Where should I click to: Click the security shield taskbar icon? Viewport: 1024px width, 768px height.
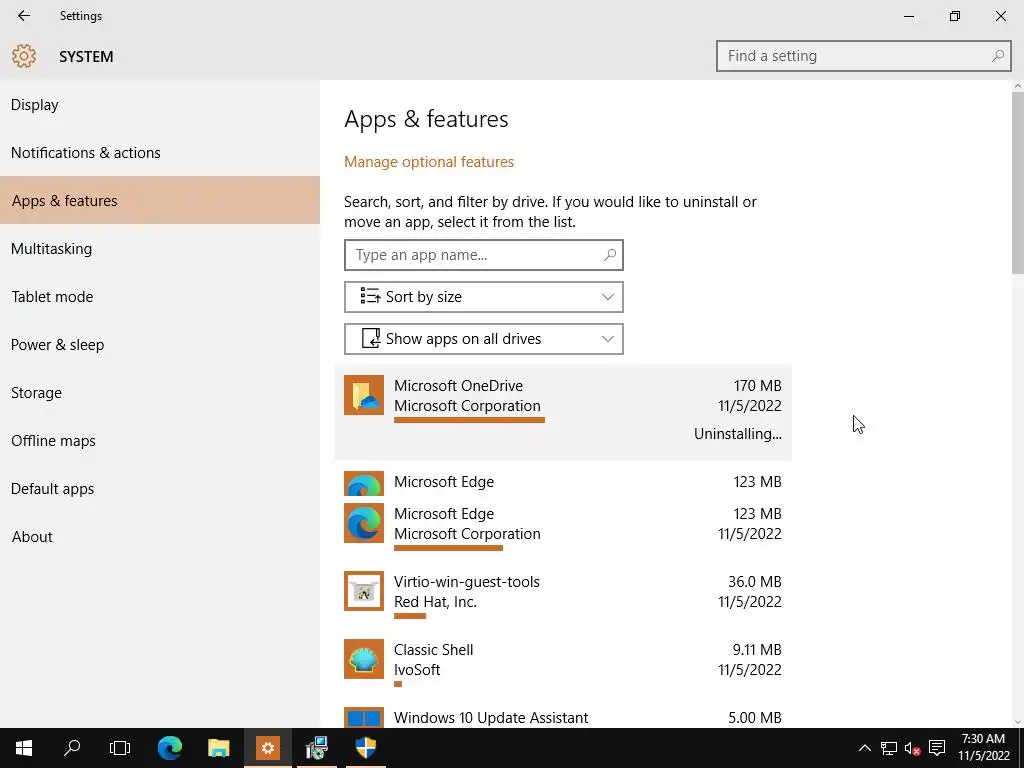pos(366,748)
